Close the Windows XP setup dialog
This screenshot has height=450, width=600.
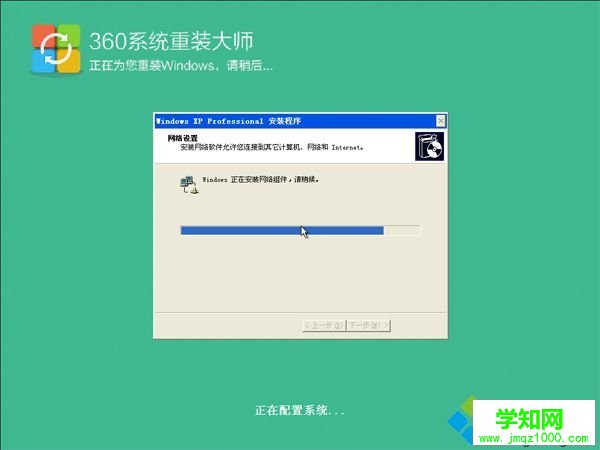[x=441, y=121]
